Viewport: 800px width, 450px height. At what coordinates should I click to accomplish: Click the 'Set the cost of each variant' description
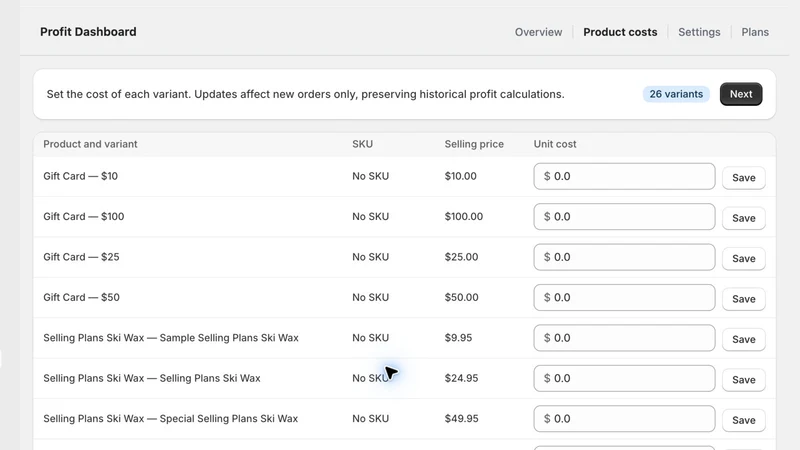[x=305, y=94]
